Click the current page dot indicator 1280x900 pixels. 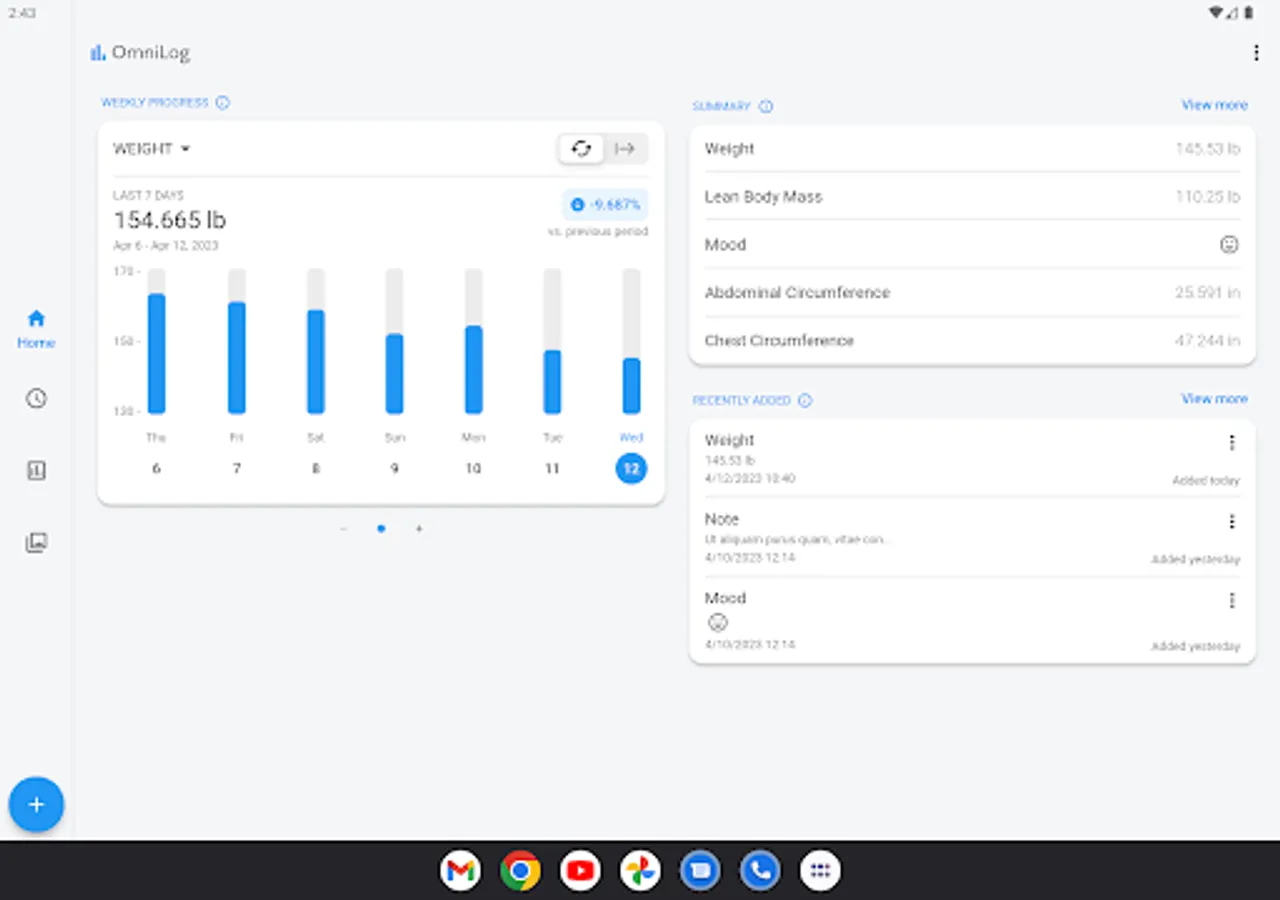click(381, 529)
